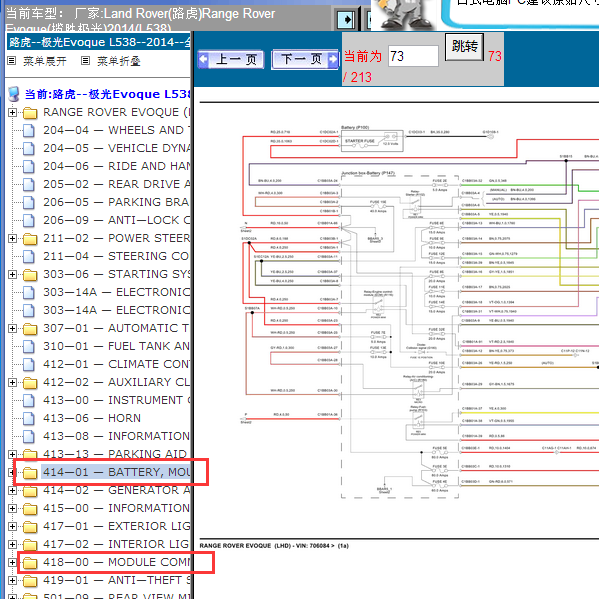Click the page icon of 413—06 HORN
This screenshot has height=599, width=599.
click(x=29, y=418)
